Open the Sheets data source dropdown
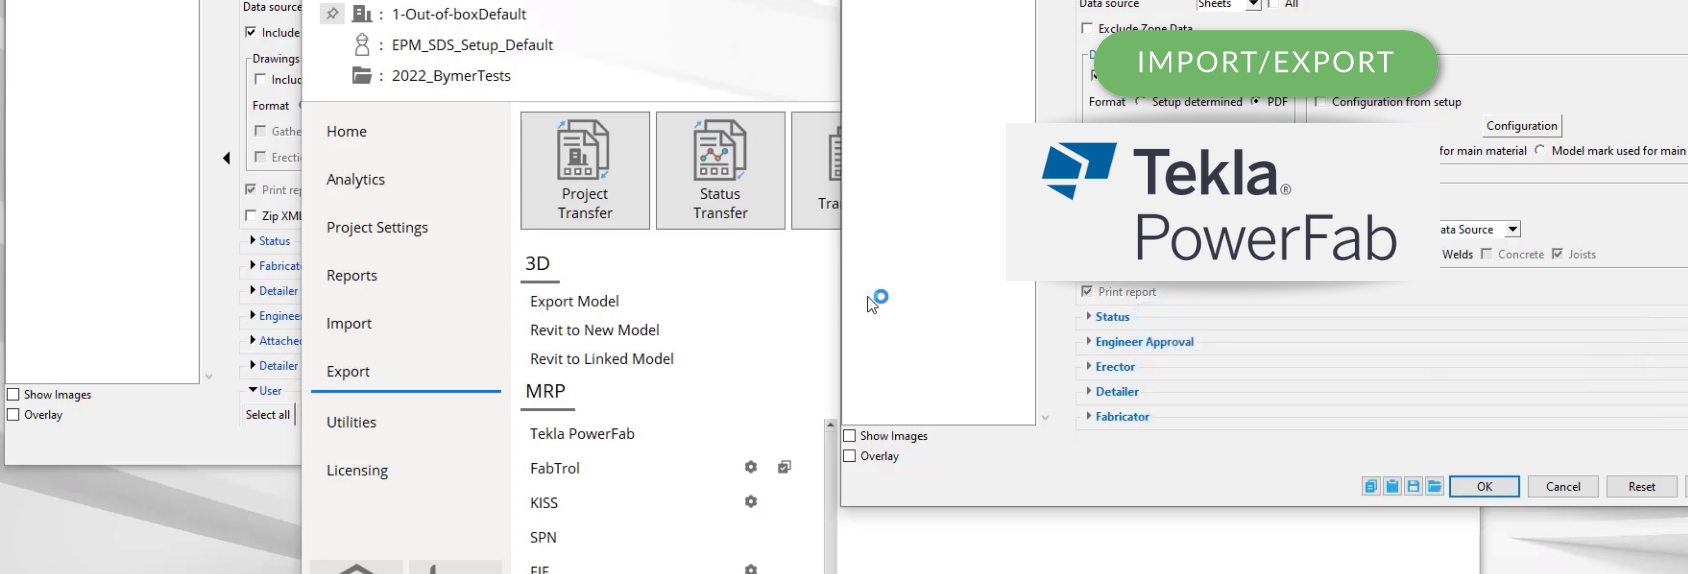 1253,5
